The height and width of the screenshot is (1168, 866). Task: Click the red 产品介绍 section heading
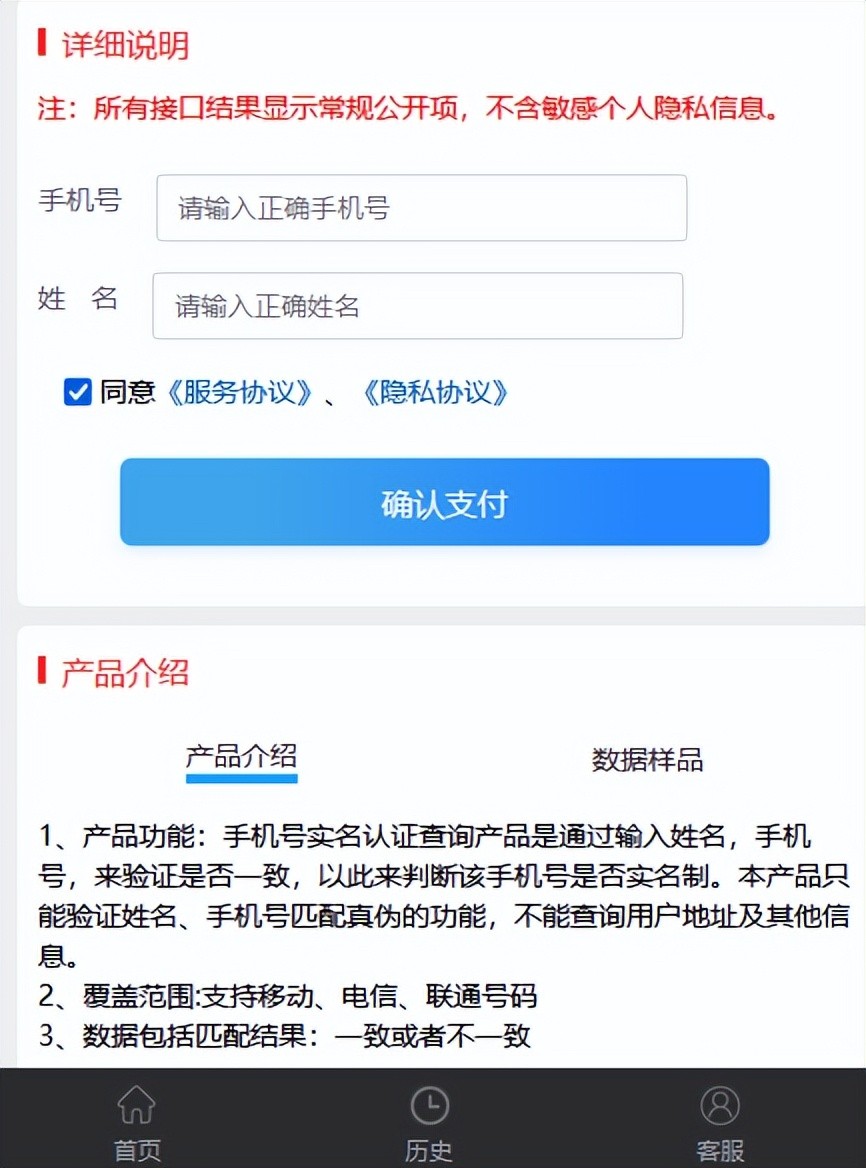[x=125, y=673]
